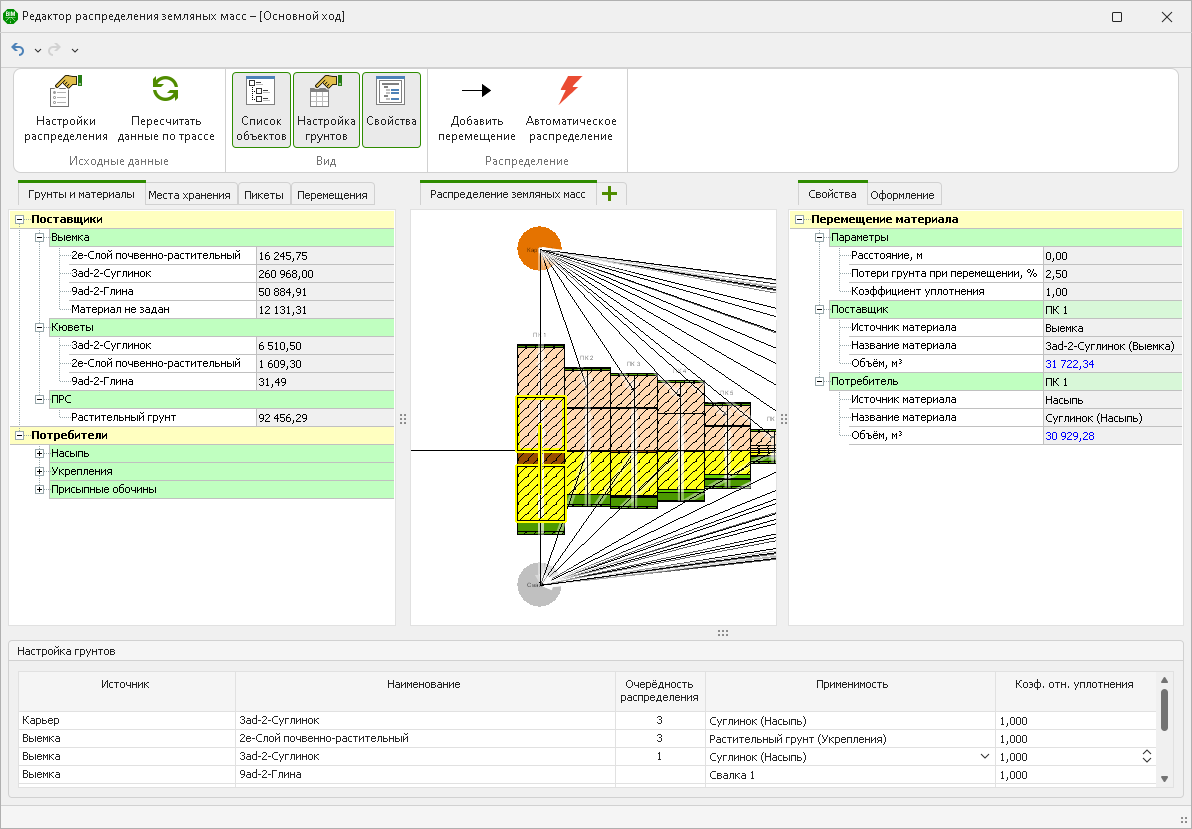
Task: Expand the Насыпь tree node
Action: click(x=40, y=453)
